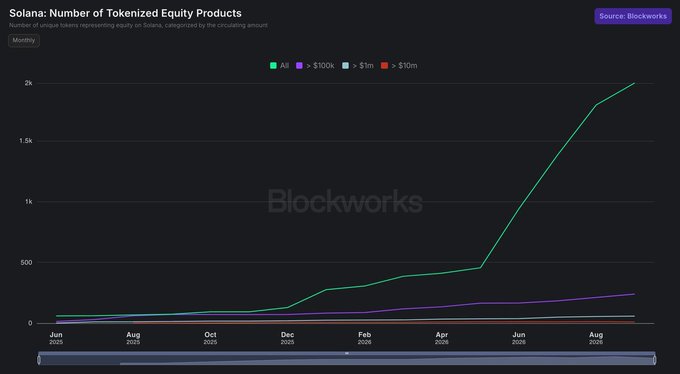680x374 pixels.
Task: Toggle the > $100k legend swatch
Action: coord(299,66)
